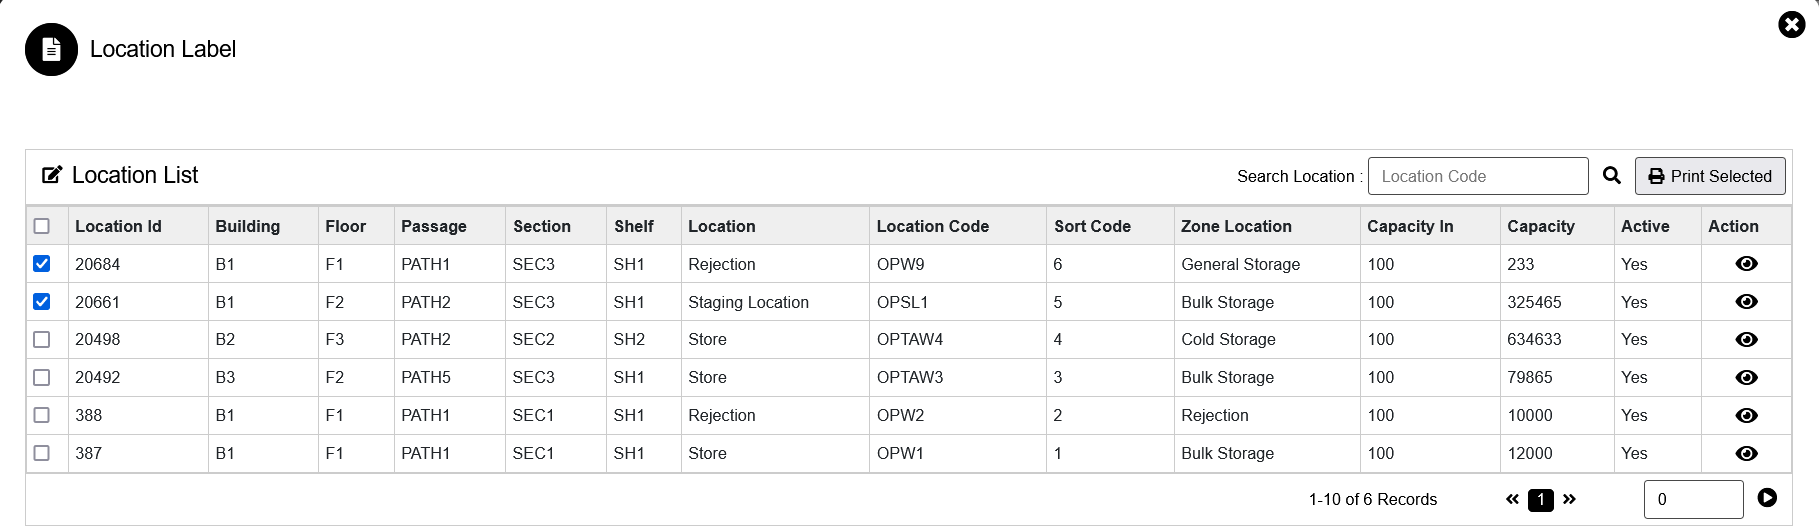This screenshot has height=526, width=1819.
Task: Open eye icon for OPW1 row
Action: coord(1746,454)
